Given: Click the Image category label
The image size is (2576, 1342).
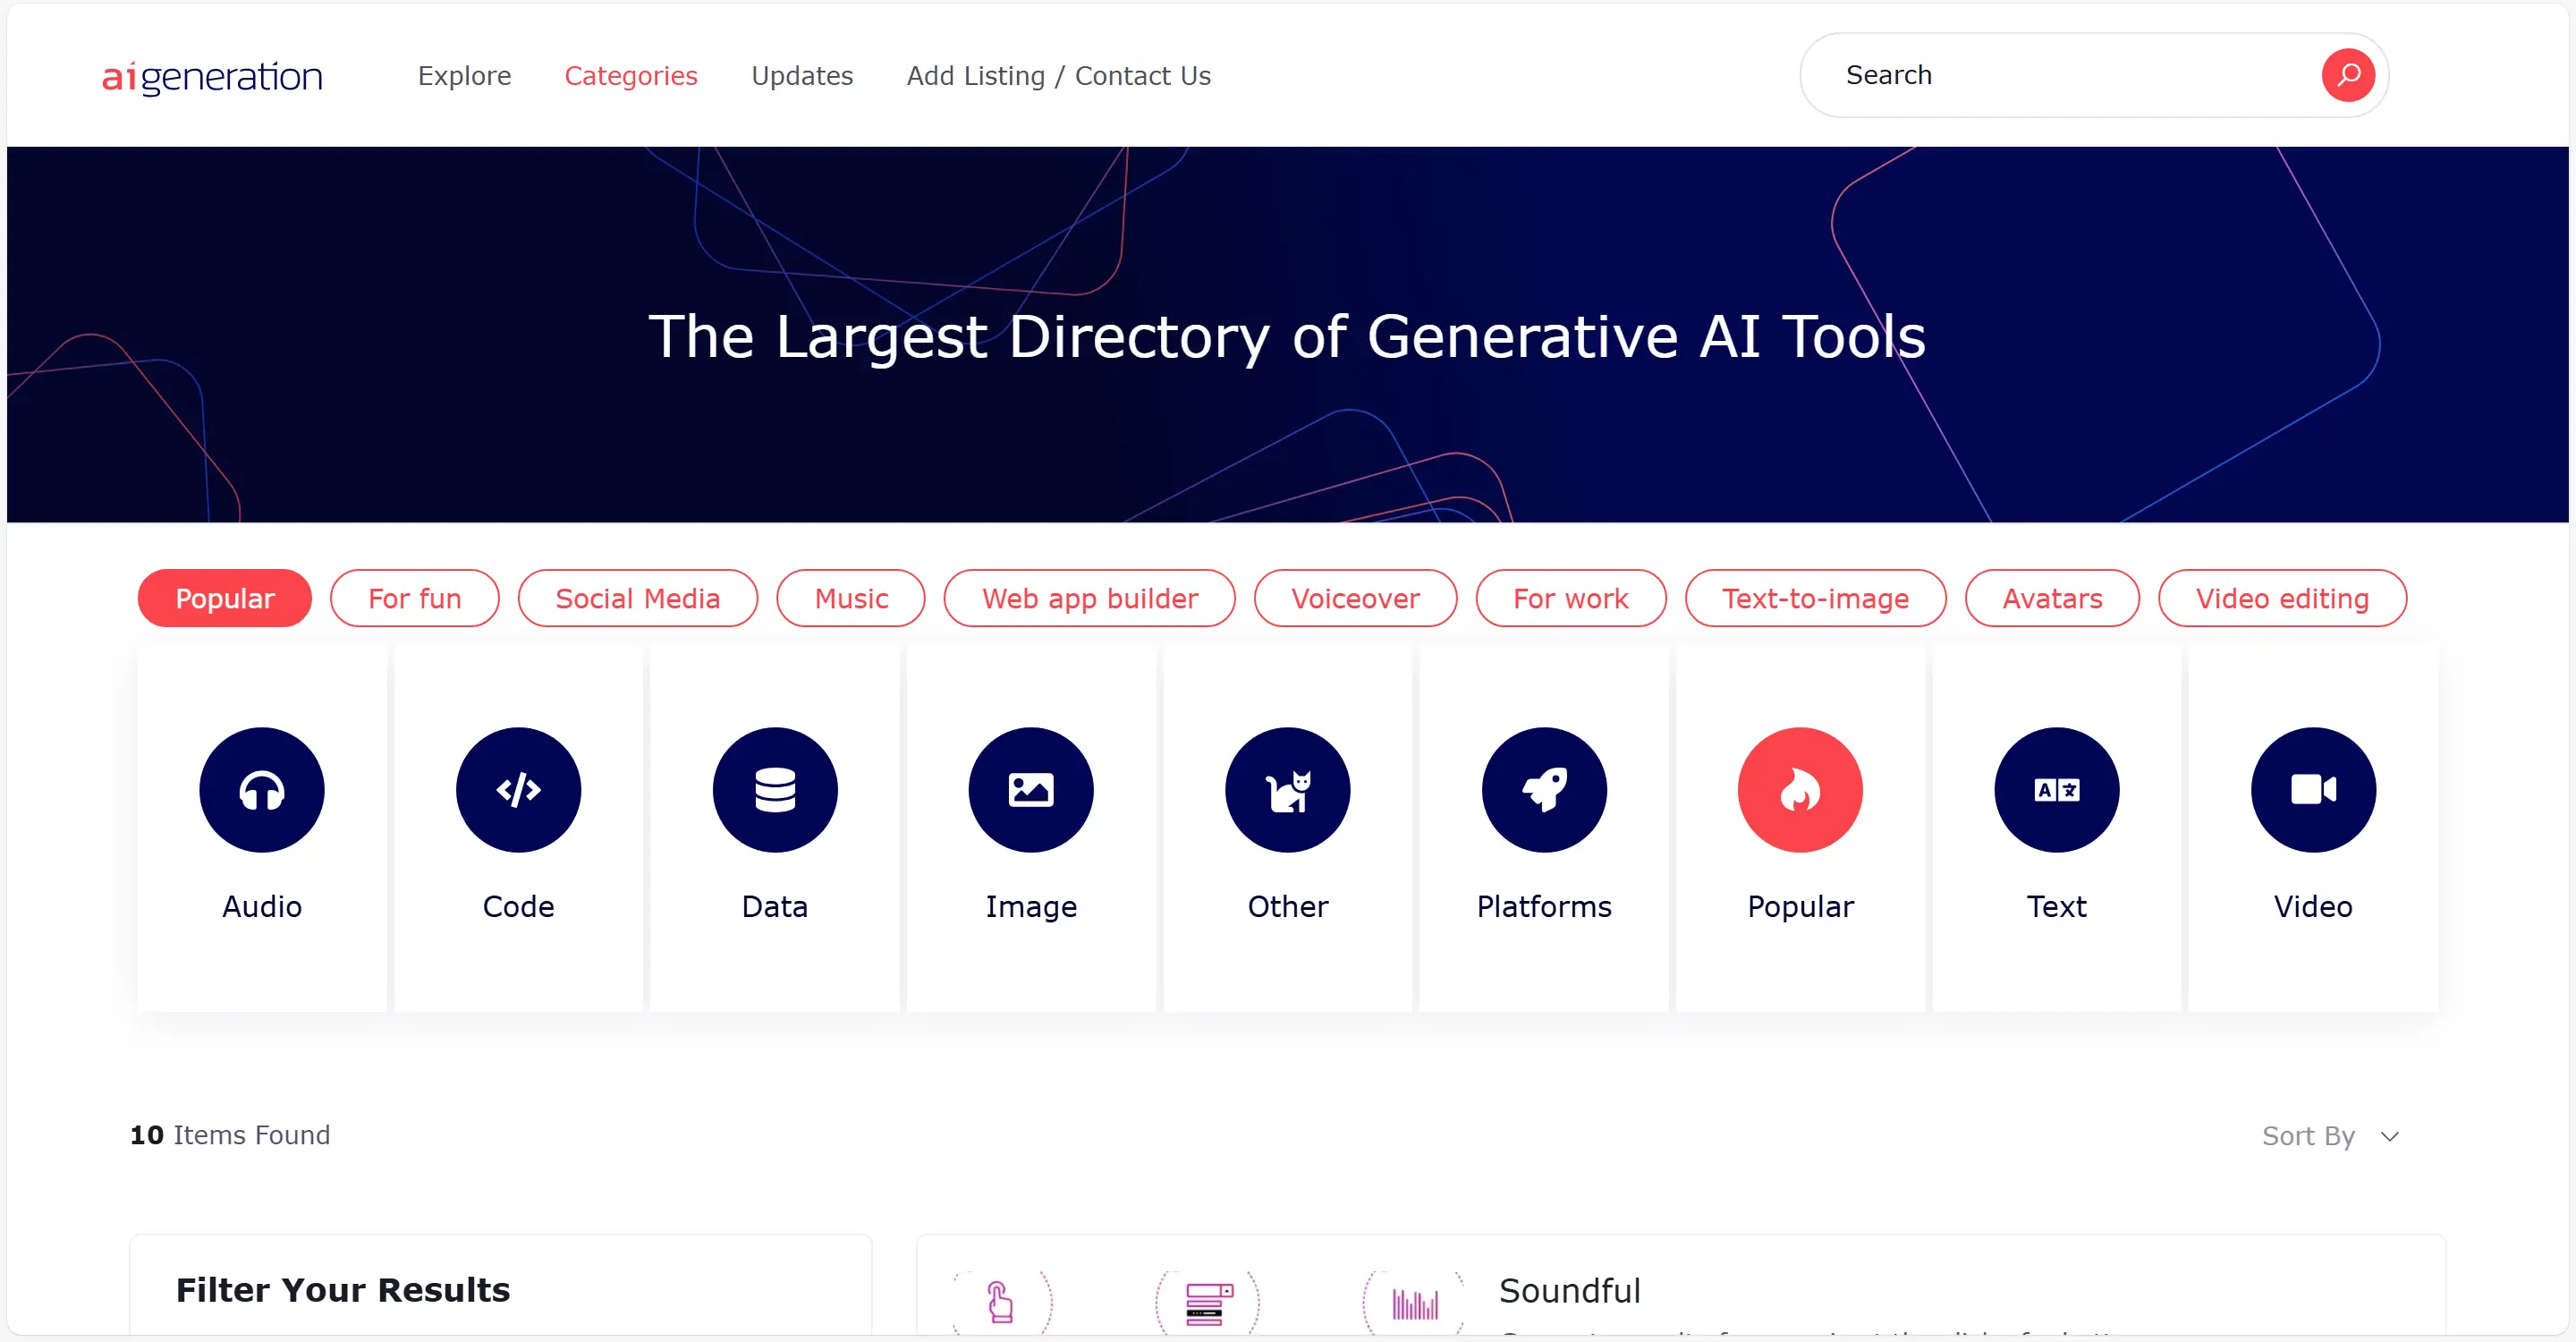Looking at the screenshot, I should [x=1031, y=906].
